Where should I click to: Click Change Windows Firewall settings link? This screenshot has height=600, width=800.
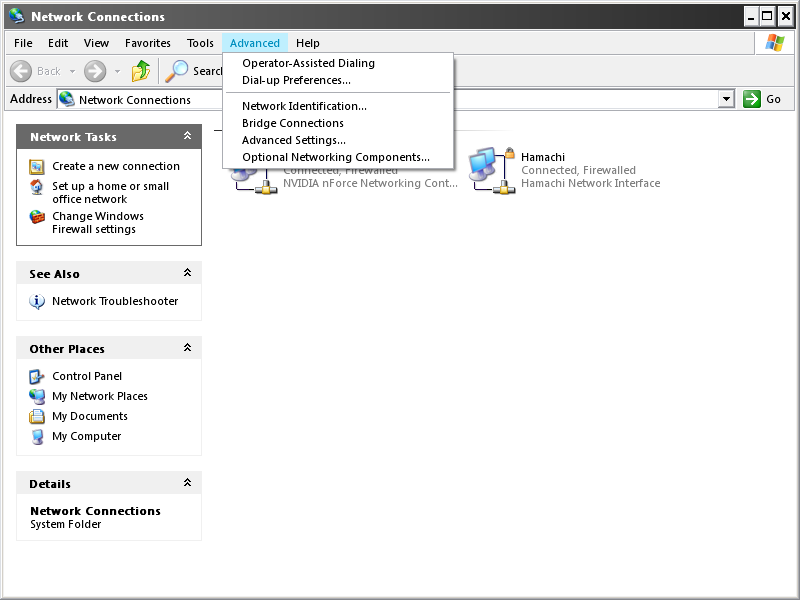tap(98, 223)
